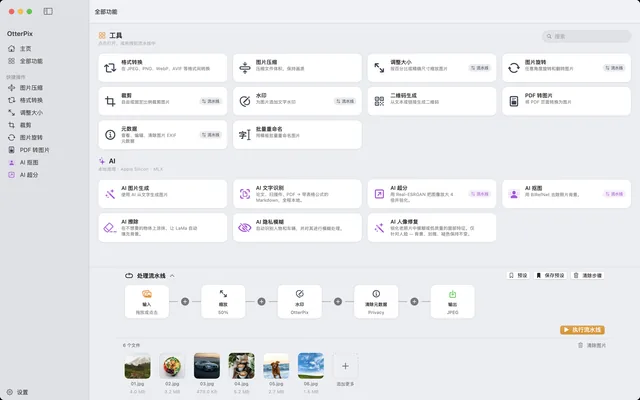Click the 添加更多 plus tile
The height and width of the screenshot is (400, 640).
[345, 366]
